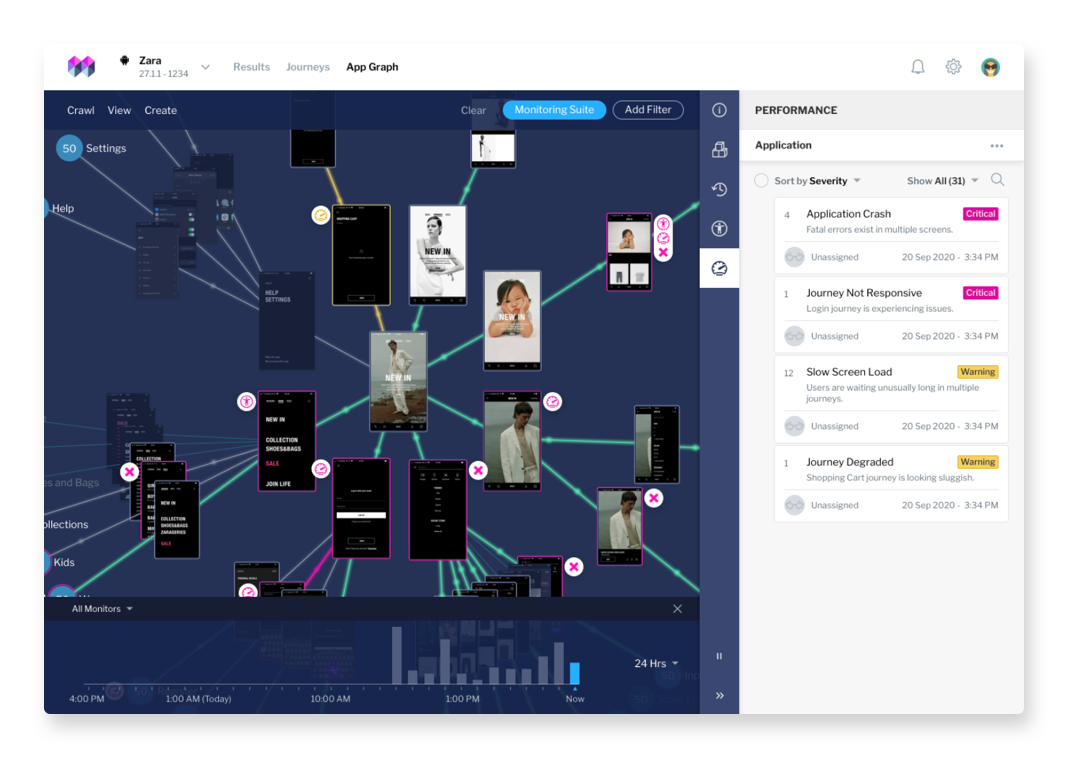Open the Slow Screen Load issue
Viewport: 1068px width, 758px height.
click(891, 398)
